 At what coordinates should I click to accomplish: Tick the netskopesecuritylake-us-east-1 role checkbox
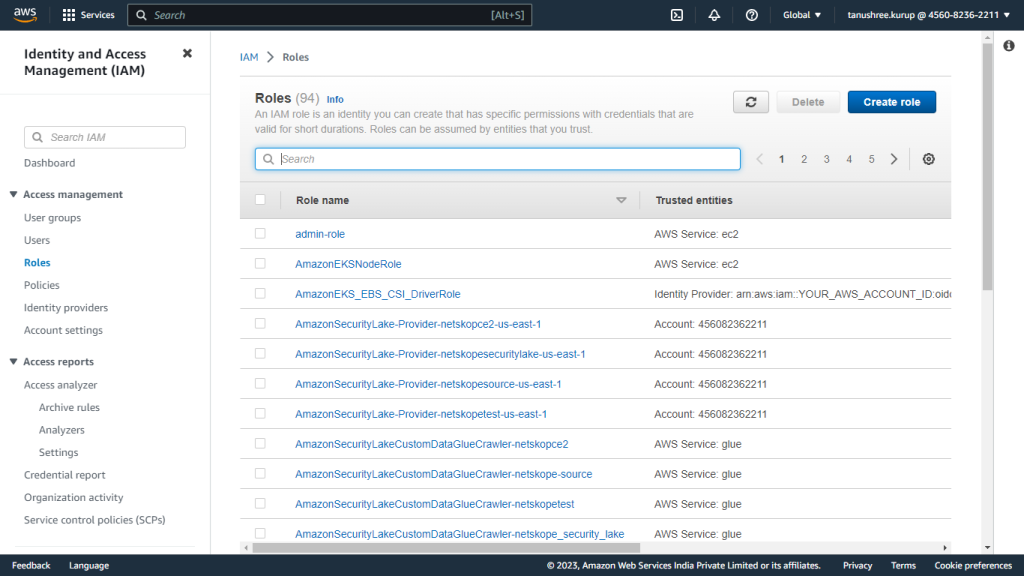pyautogui.click(x=260, y=353)
